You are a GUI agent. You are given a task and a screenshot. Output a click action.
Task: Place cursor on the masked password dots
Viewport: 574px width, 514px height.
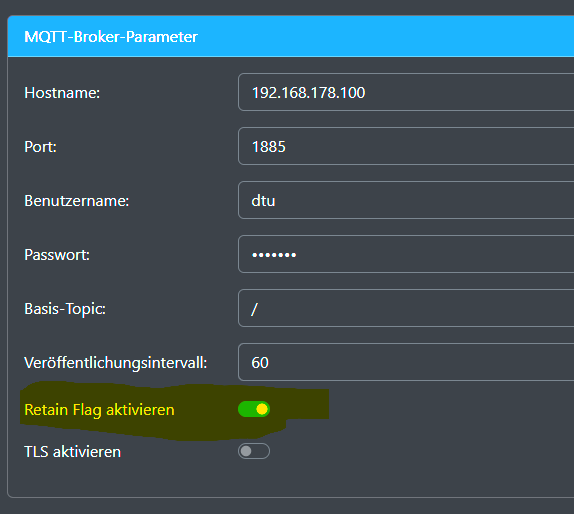pyautogui.click(x=274, y=255)
